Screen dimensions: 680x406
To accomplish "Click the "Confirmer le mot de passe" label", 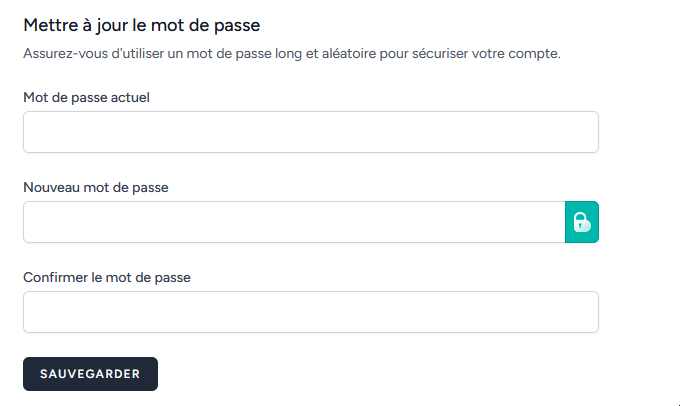I will [x=106, y=277].
